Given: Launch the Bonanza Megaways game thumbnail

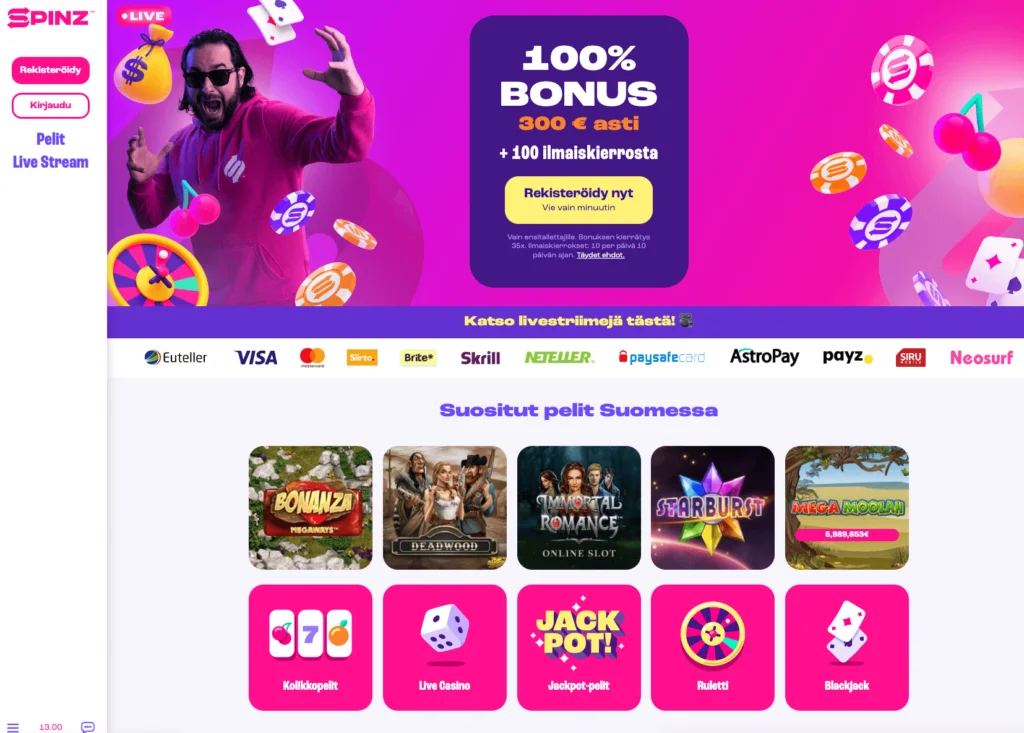Looking at the screenshot, I should coord(310,508).
